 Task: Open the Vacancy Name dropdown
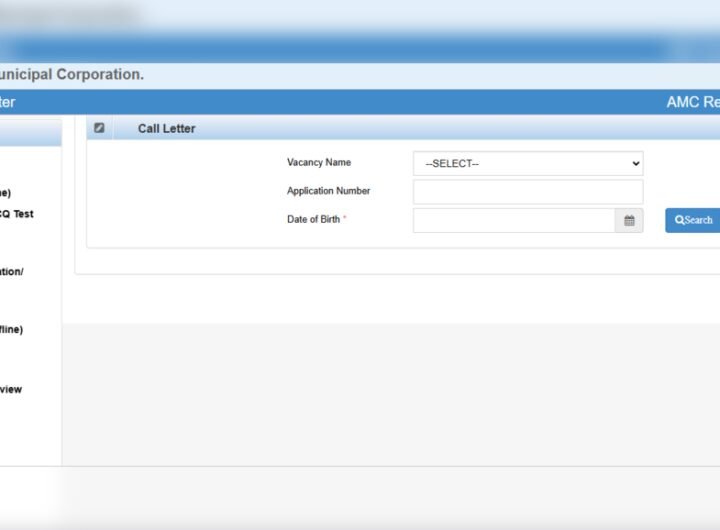click(x=527, y=163)
